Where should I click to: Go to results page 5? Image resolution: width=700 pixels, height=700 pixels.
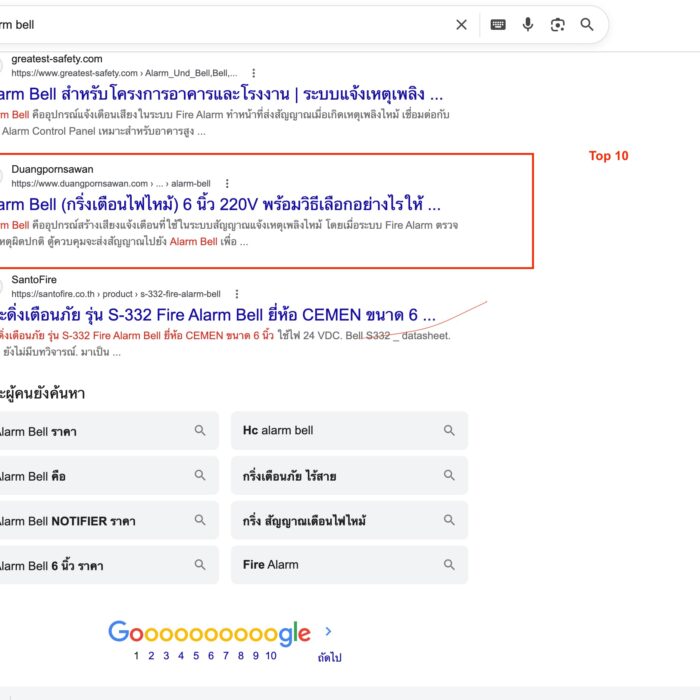(x=196, y=656)
